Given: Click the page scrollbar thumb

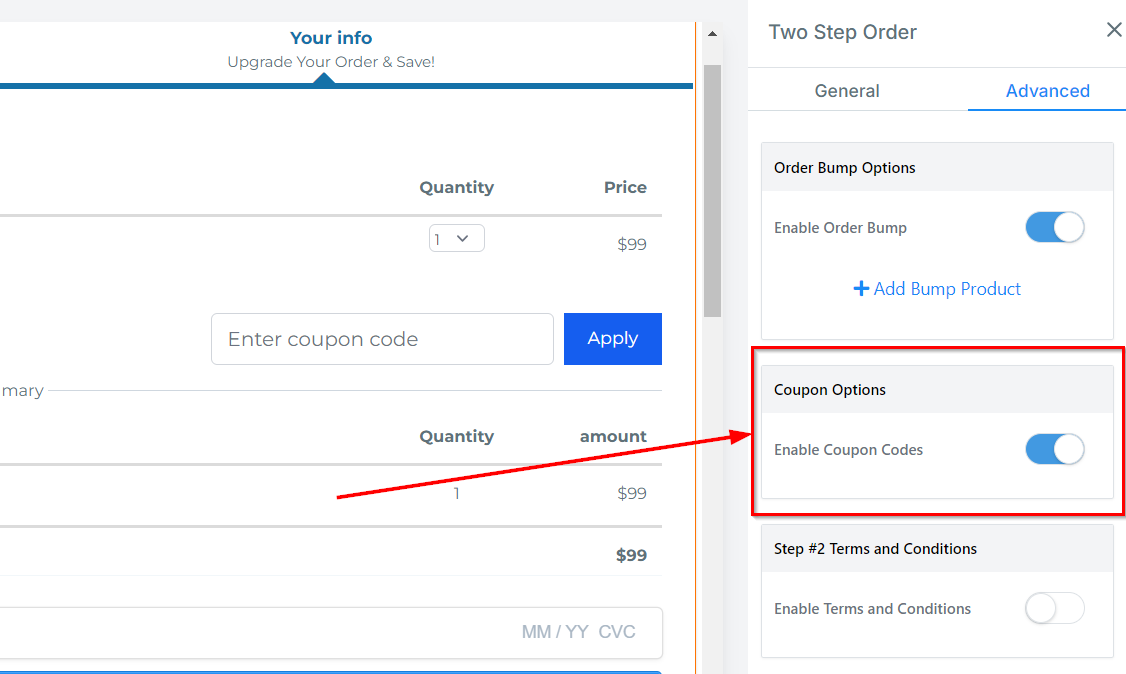Looking at the screenshot, I should click(712, 190).
